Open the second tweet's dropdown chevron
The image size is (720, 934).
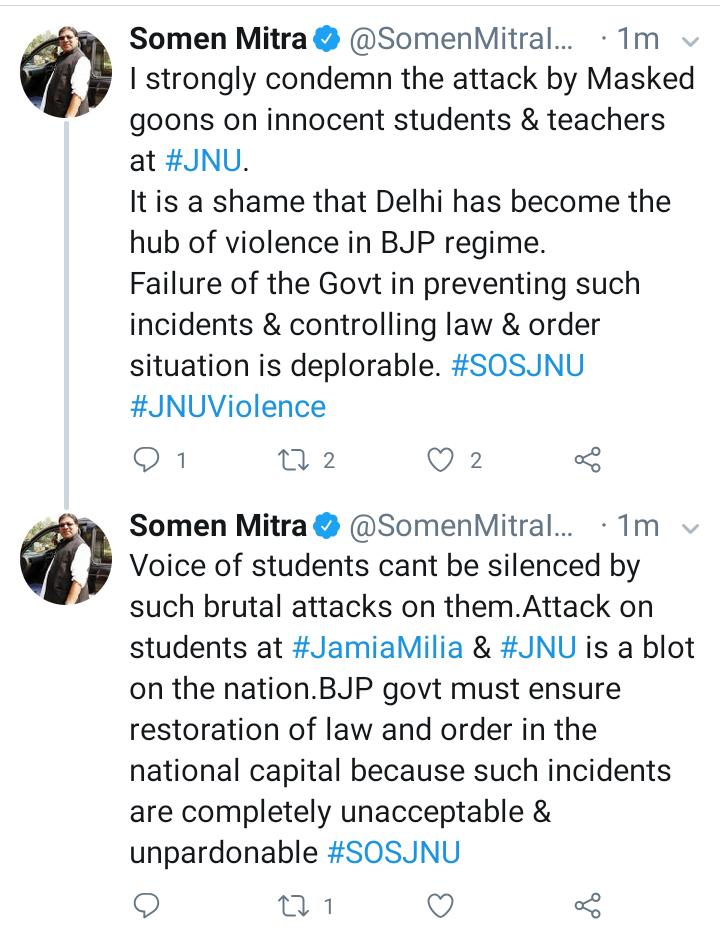pos(689,526)
